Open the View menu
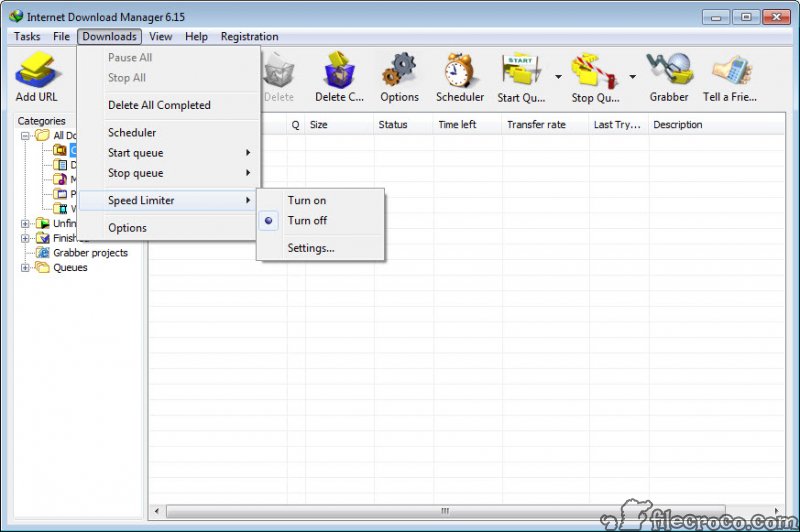The height and width of the screenshot is (532, 800). tap(160, 36)
